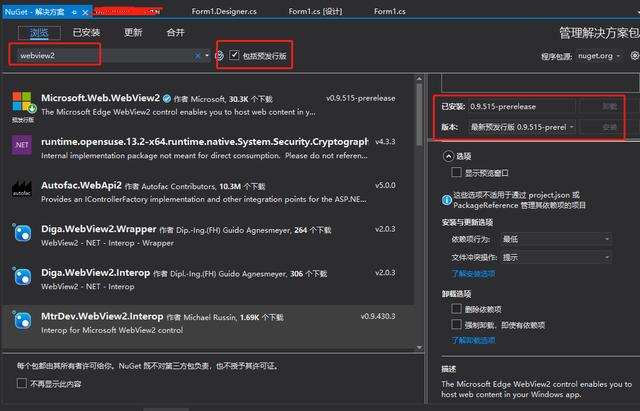Click the verified badge next to Microsoft.Web.WebView2
640x411 pixels.
(x=167, y=98)
